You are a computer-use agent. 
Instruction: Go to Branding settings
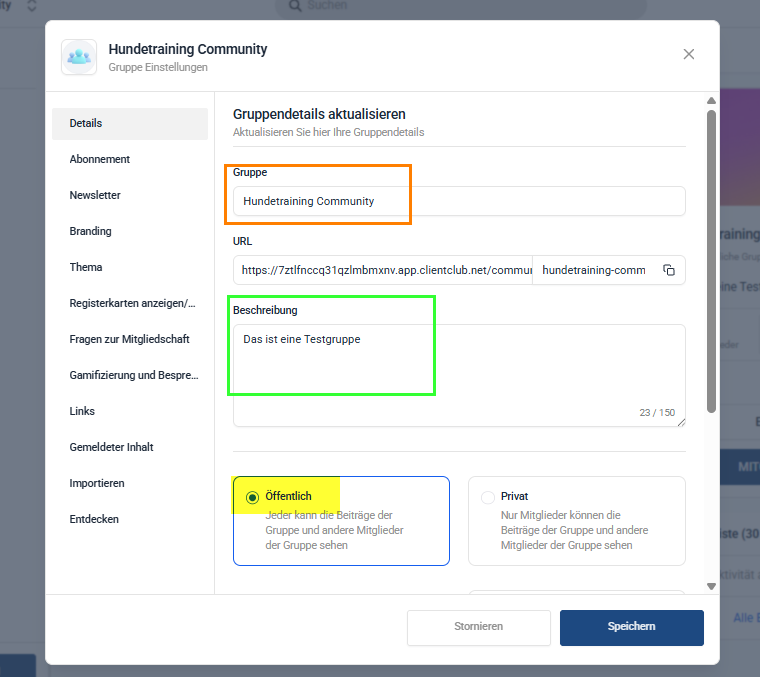click(x=91, y=231)
